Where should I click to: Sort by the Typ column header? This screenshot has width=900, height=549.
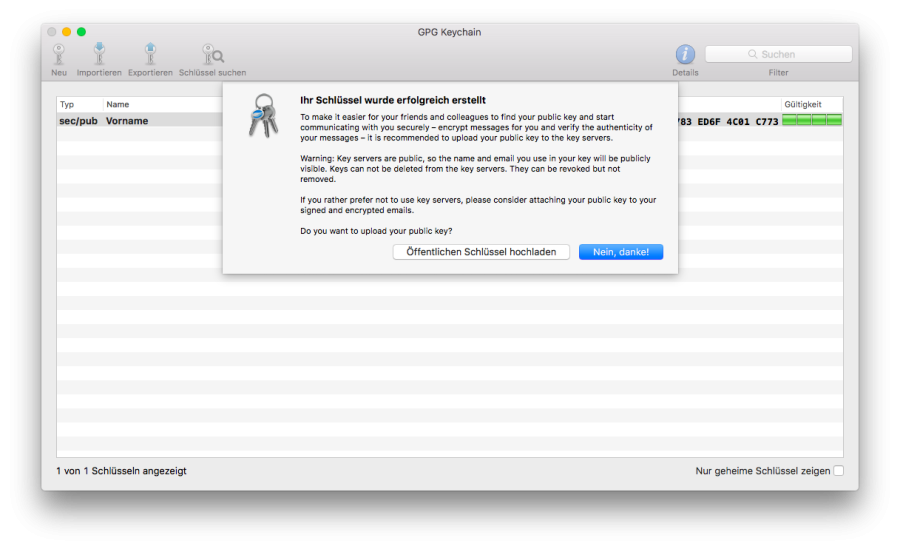(79, 104)
